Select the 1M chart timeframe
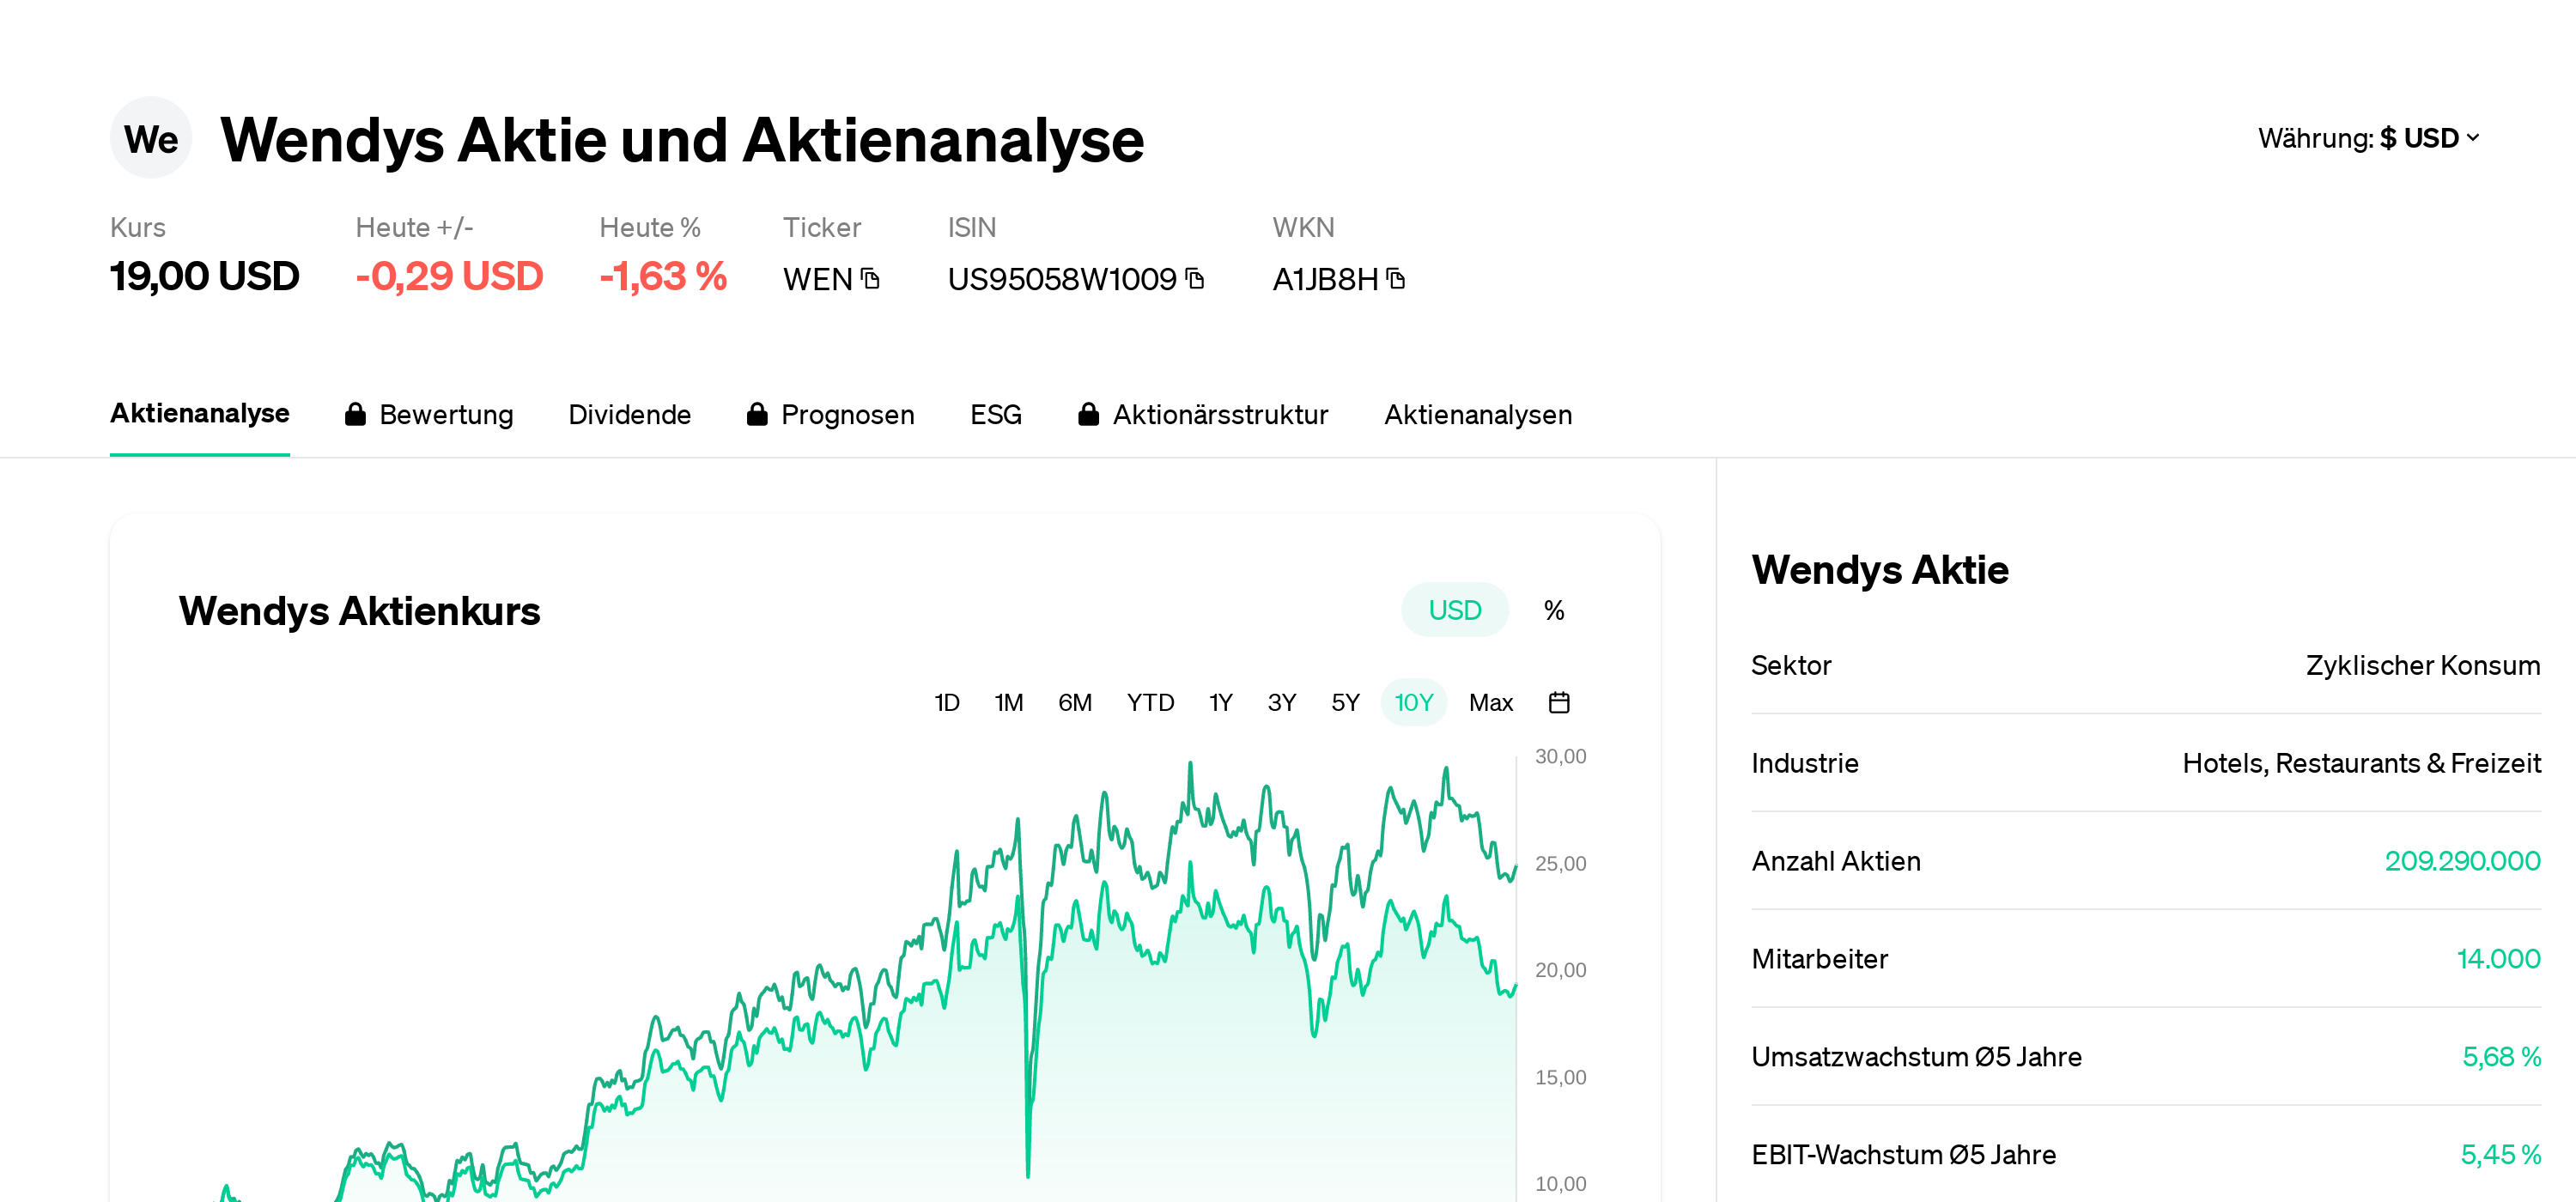The image size is (2576, 1202). 1009,702
